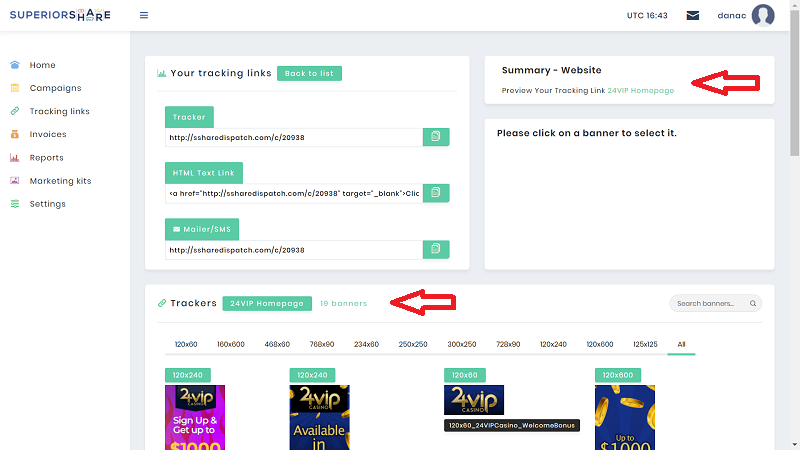Open the mail envelope icon in the header
Screen dimensions: 800x450
click(x=692, y=16)
